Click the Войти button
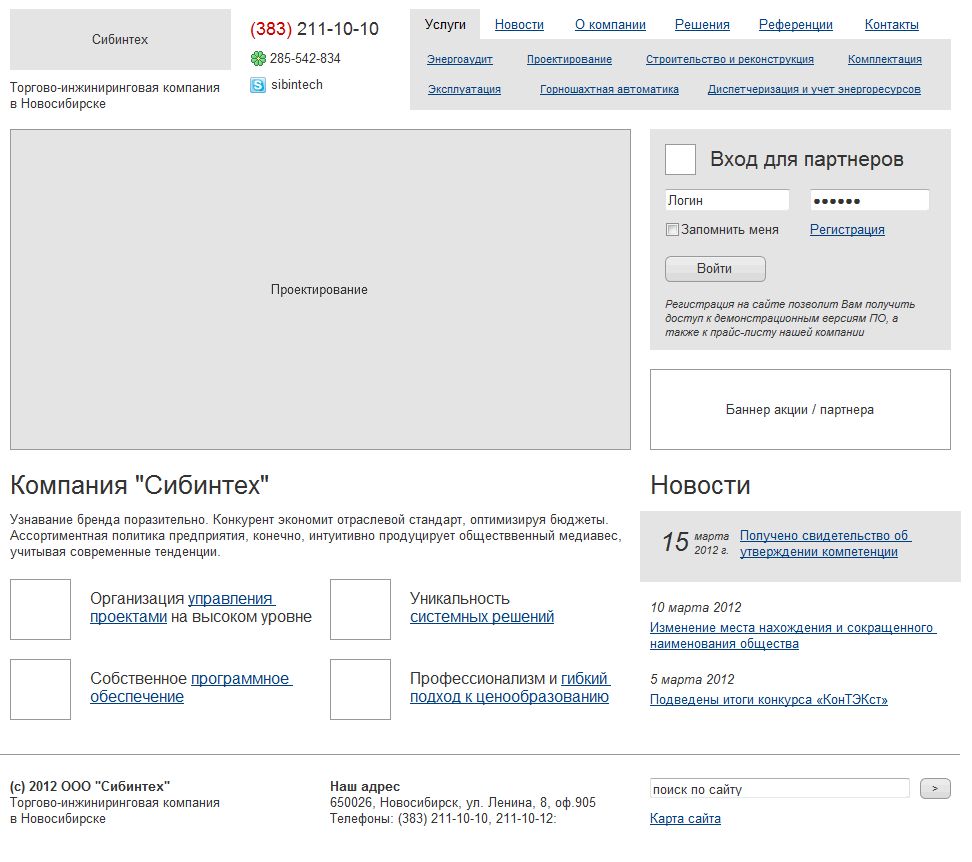 (715, 269)
